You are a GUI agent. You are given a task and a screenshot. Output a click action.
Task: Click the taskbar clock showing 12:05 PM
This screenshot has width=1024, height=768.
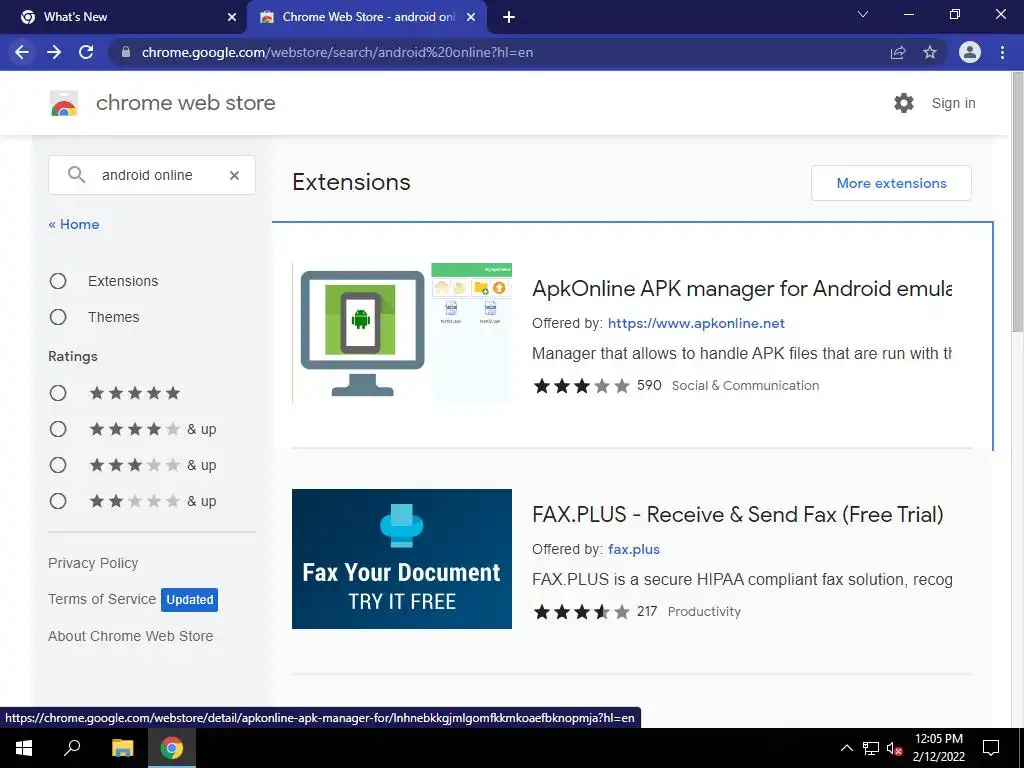pos(938,748)
